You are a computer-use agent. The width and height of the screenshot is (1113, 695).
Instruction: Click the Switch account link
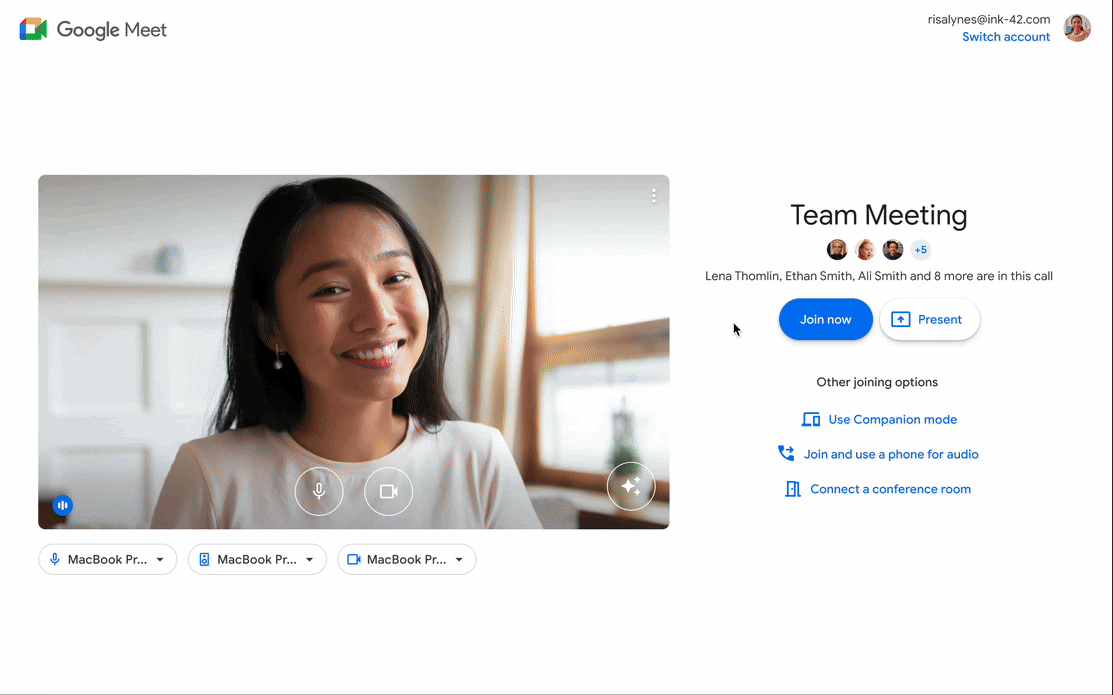tap(1006, 37)
